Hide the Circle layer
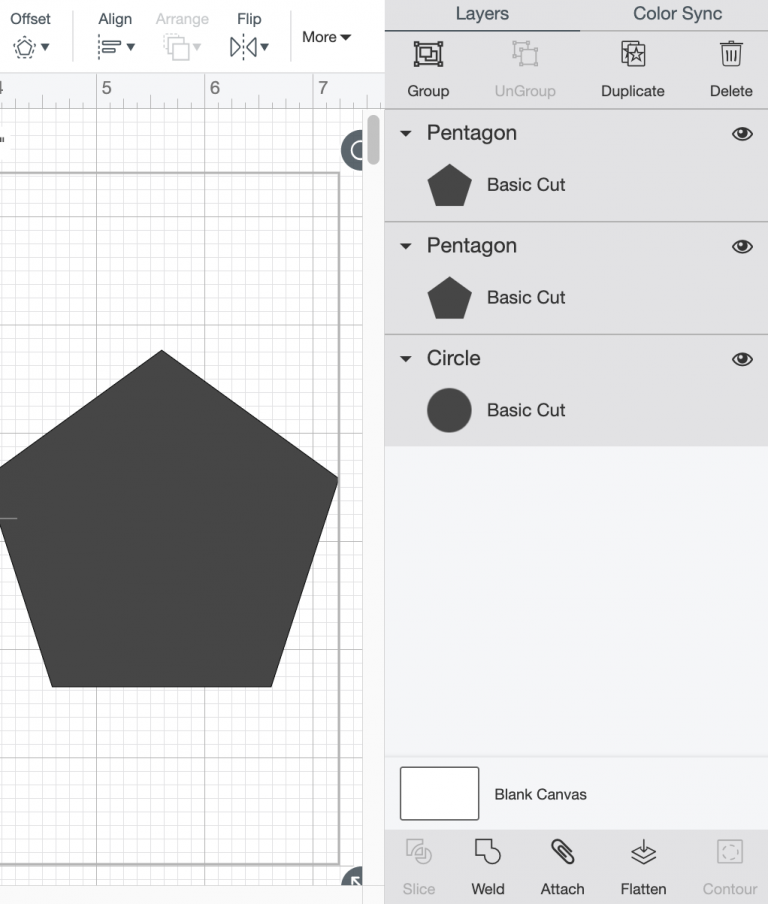 pyautogui.click(x=742, y=359)
